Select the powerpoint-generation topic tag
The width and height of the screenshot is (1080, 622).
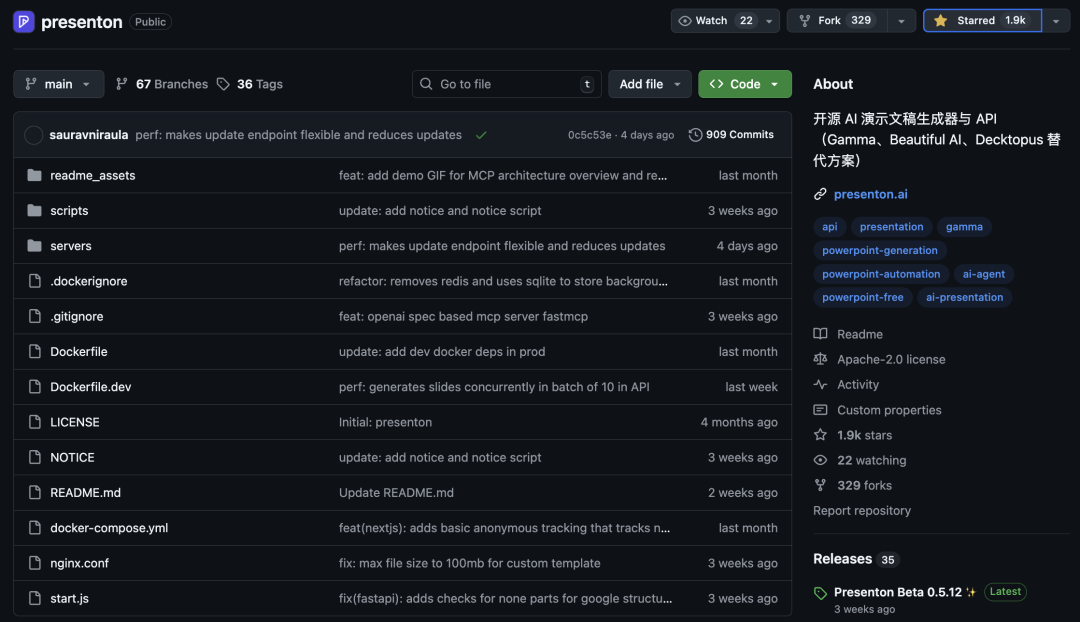tap(880, 250)
